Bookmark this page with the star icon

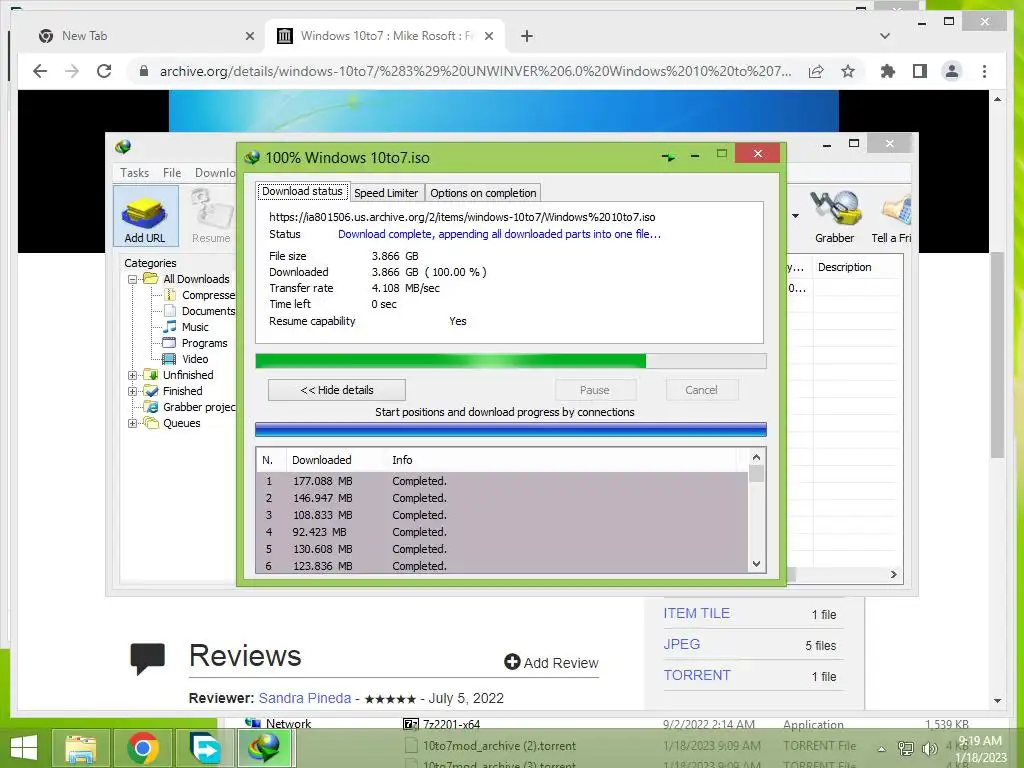[x=848, y=71]
